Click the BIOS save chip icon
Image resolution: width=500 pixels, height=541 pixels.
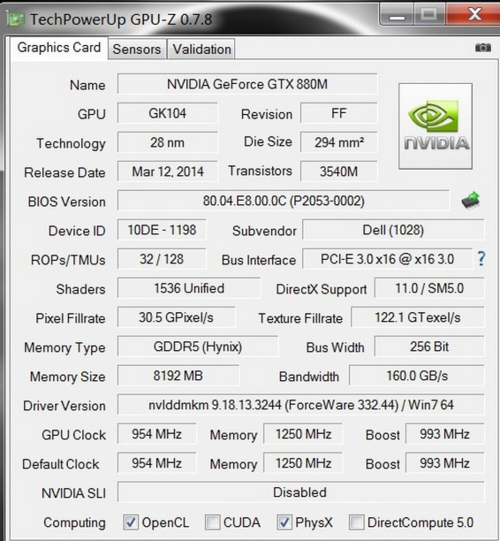[x=471, y=200]
